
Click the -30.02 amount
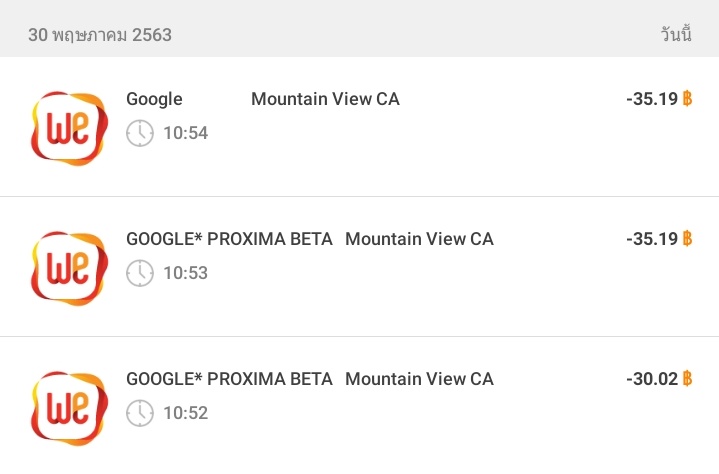pyautogui.click(x=651, y=379)
